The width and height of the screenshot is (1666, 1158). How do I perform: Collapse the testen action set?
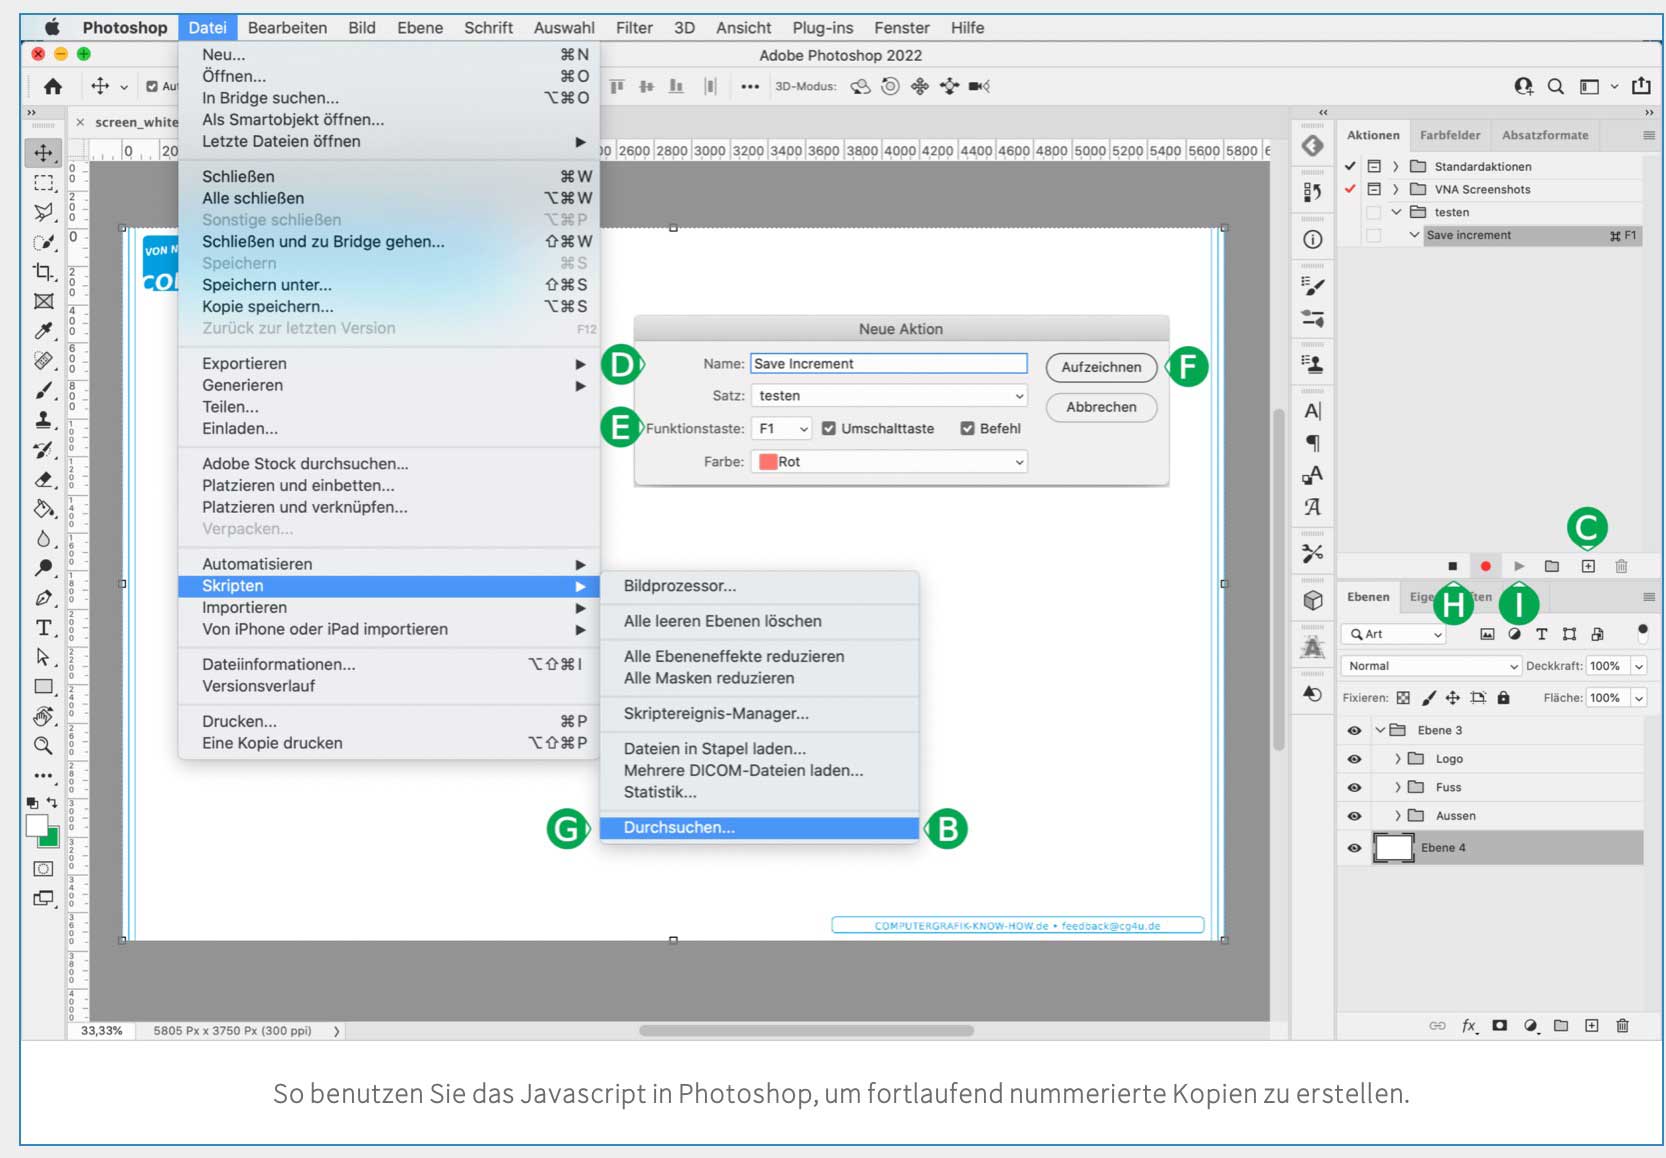1396,212
